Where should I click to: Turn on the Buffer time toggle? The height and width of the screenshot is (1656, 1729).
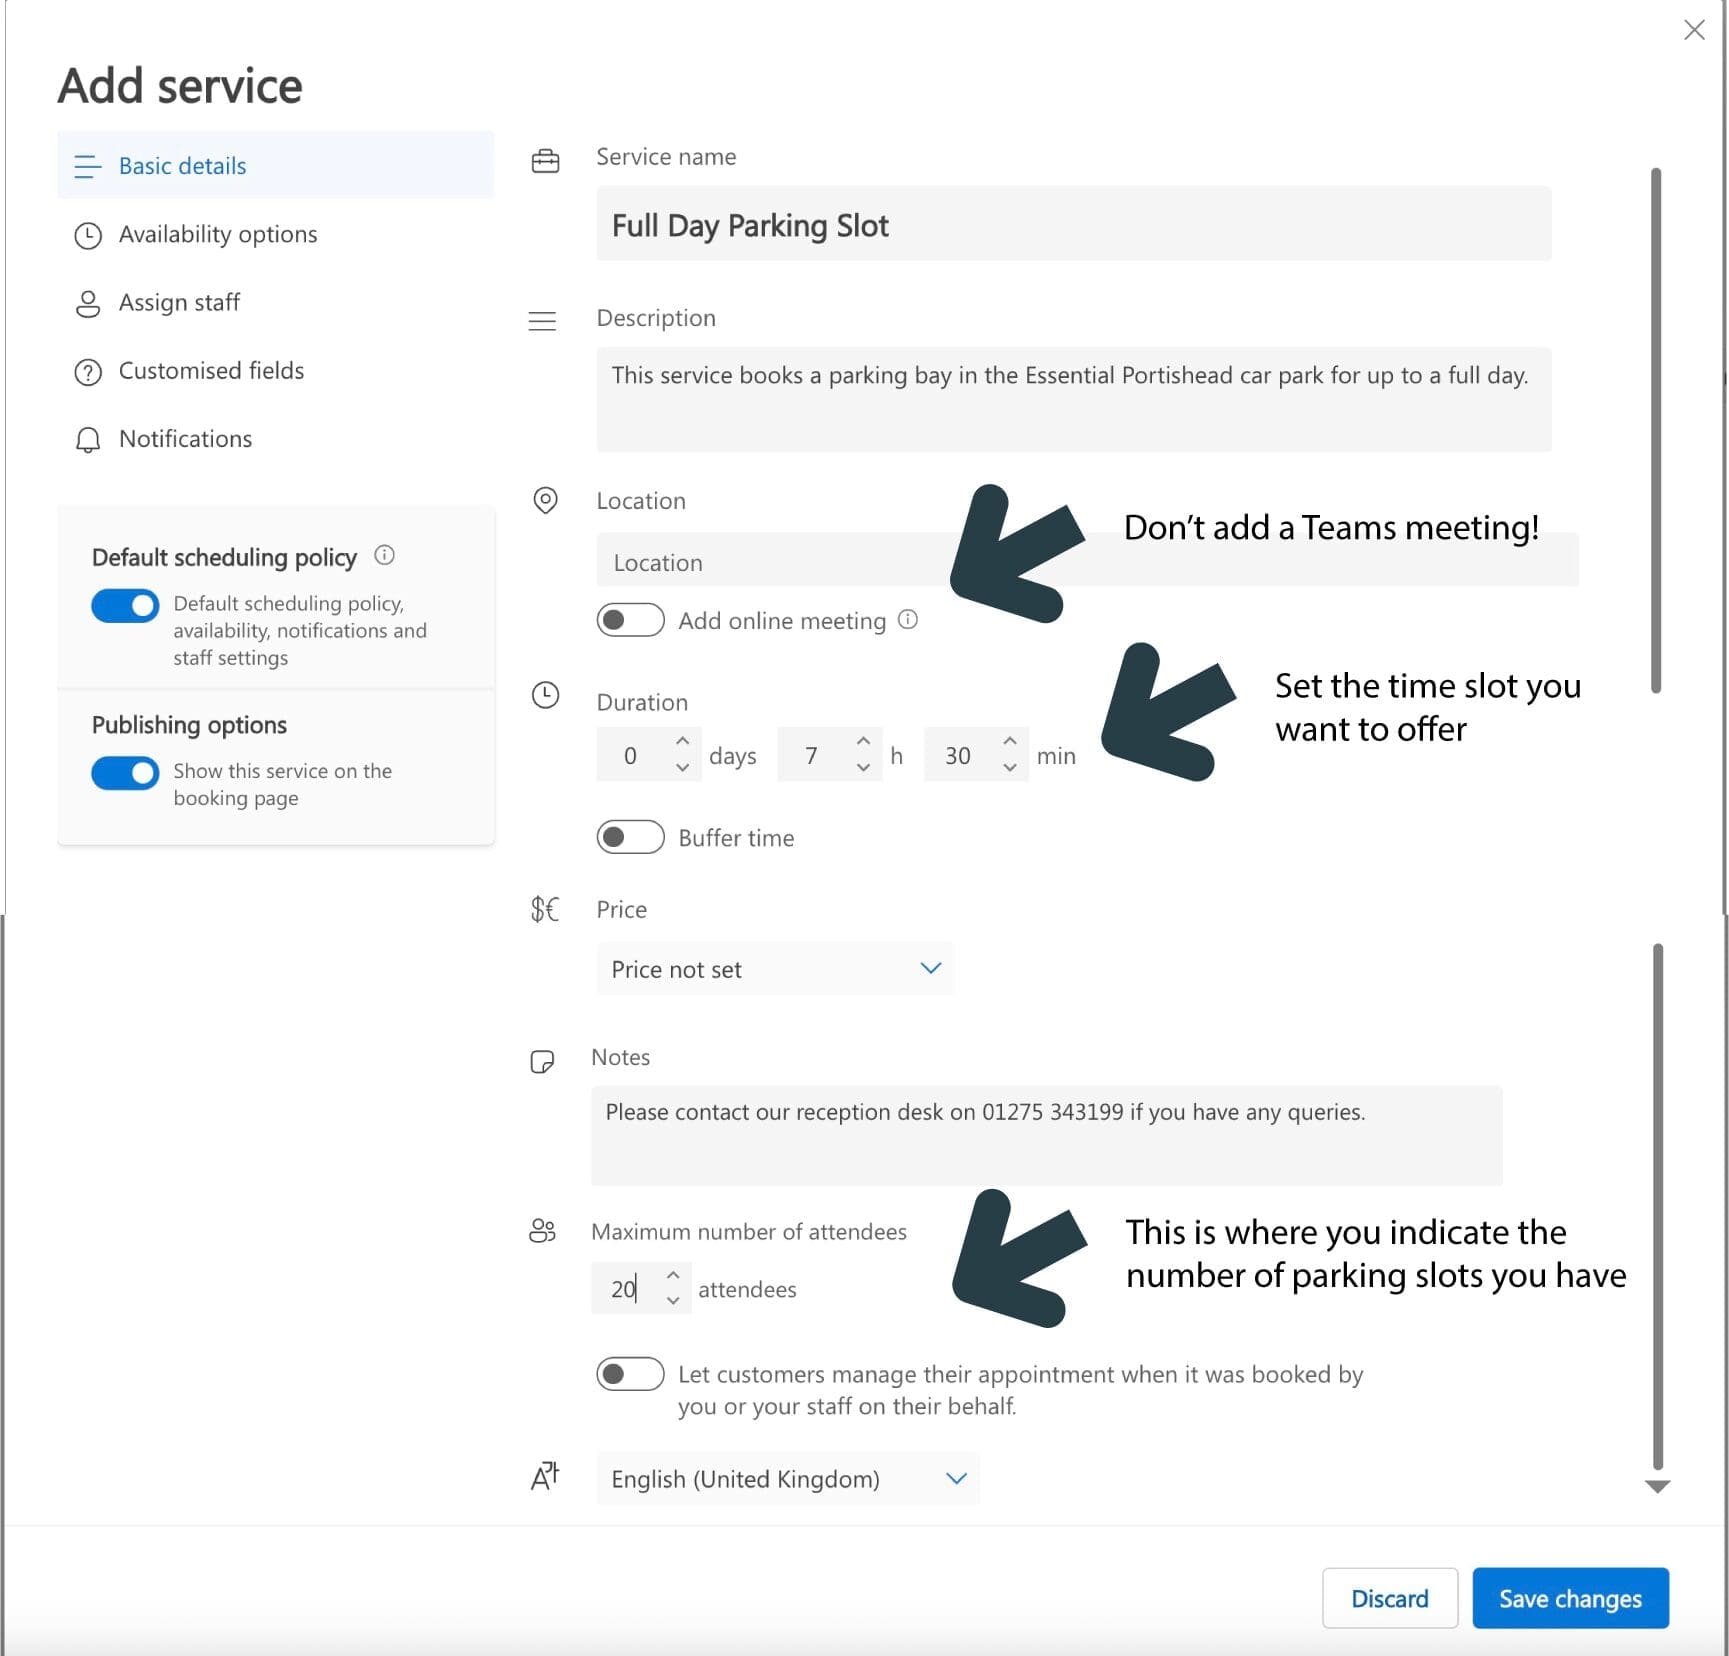tap(630, 837)
